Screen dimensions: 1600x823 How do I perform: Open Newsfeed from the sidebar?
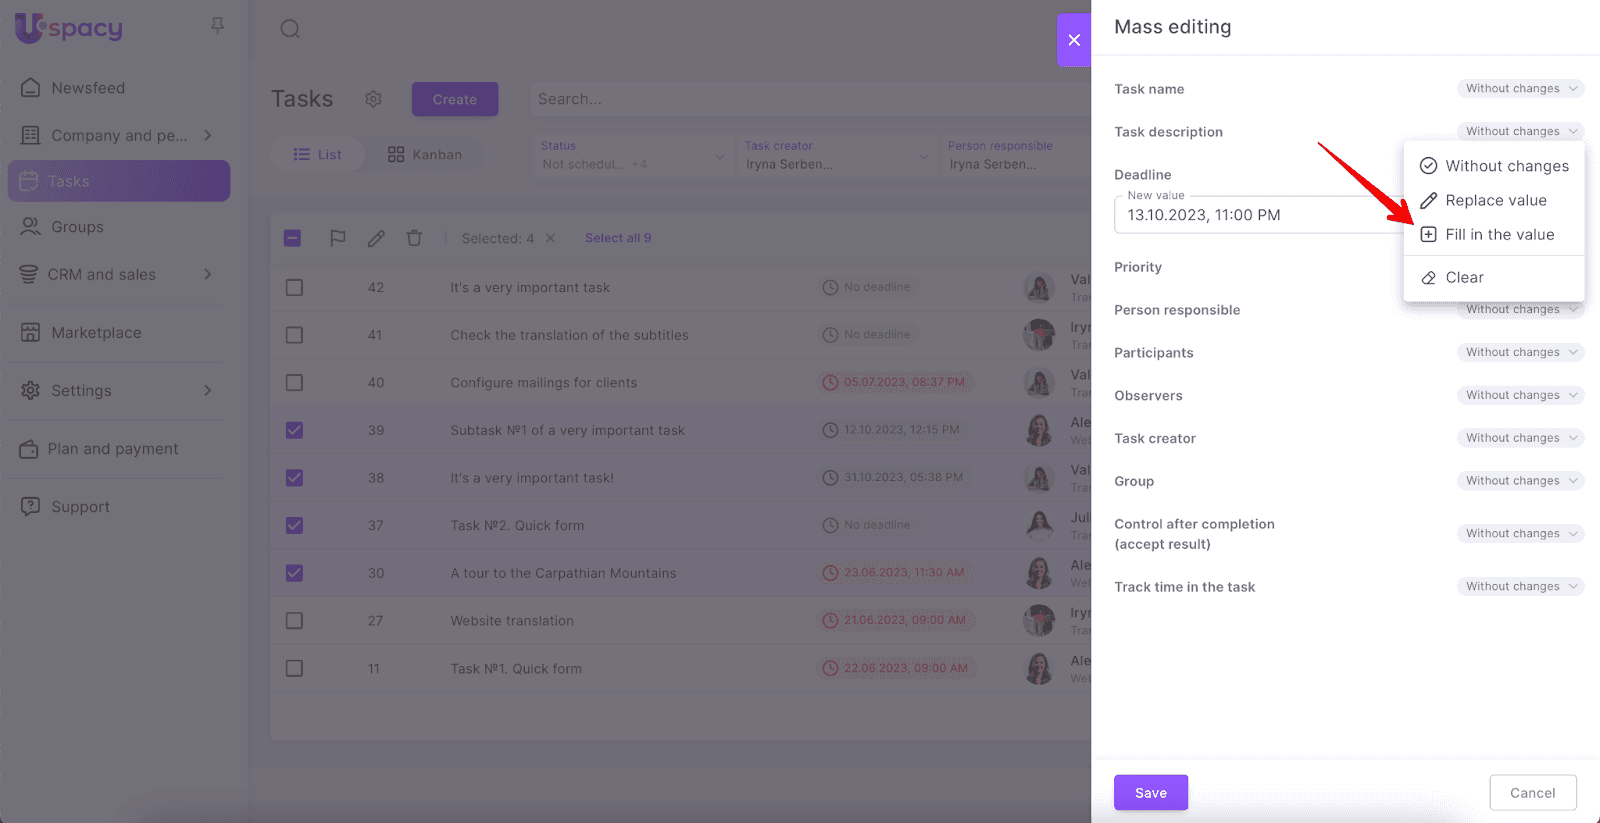click(x=88, y=88)
